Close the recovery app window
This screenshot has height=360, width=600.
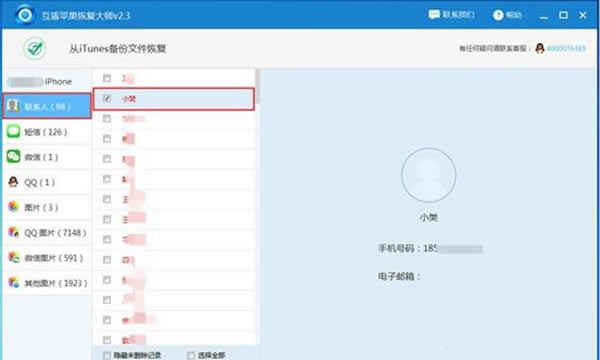coord(583,15)
